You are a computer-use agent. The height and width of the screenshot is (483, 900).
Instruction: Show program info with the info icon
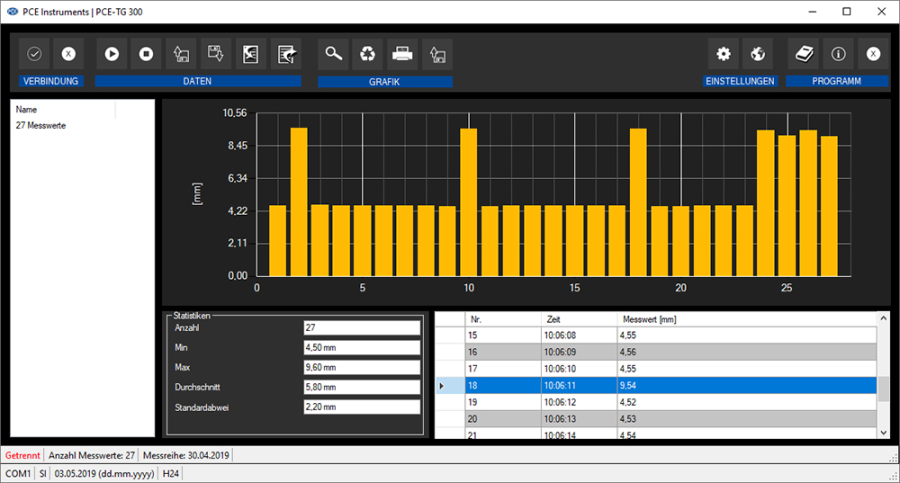(x=838, y=54)
